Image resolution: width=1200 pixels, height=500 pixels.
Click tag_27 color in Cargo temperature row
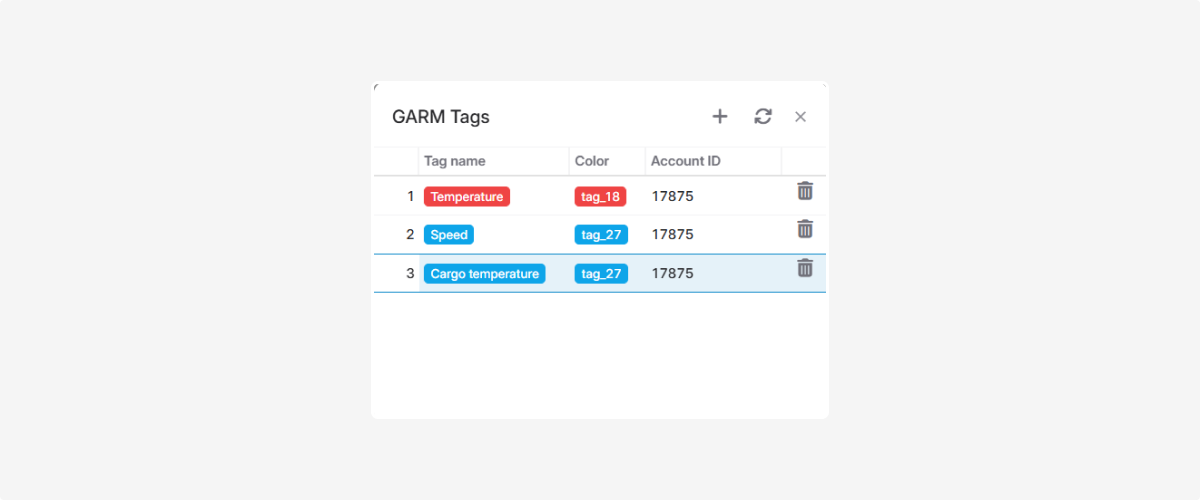coord(601,274)
